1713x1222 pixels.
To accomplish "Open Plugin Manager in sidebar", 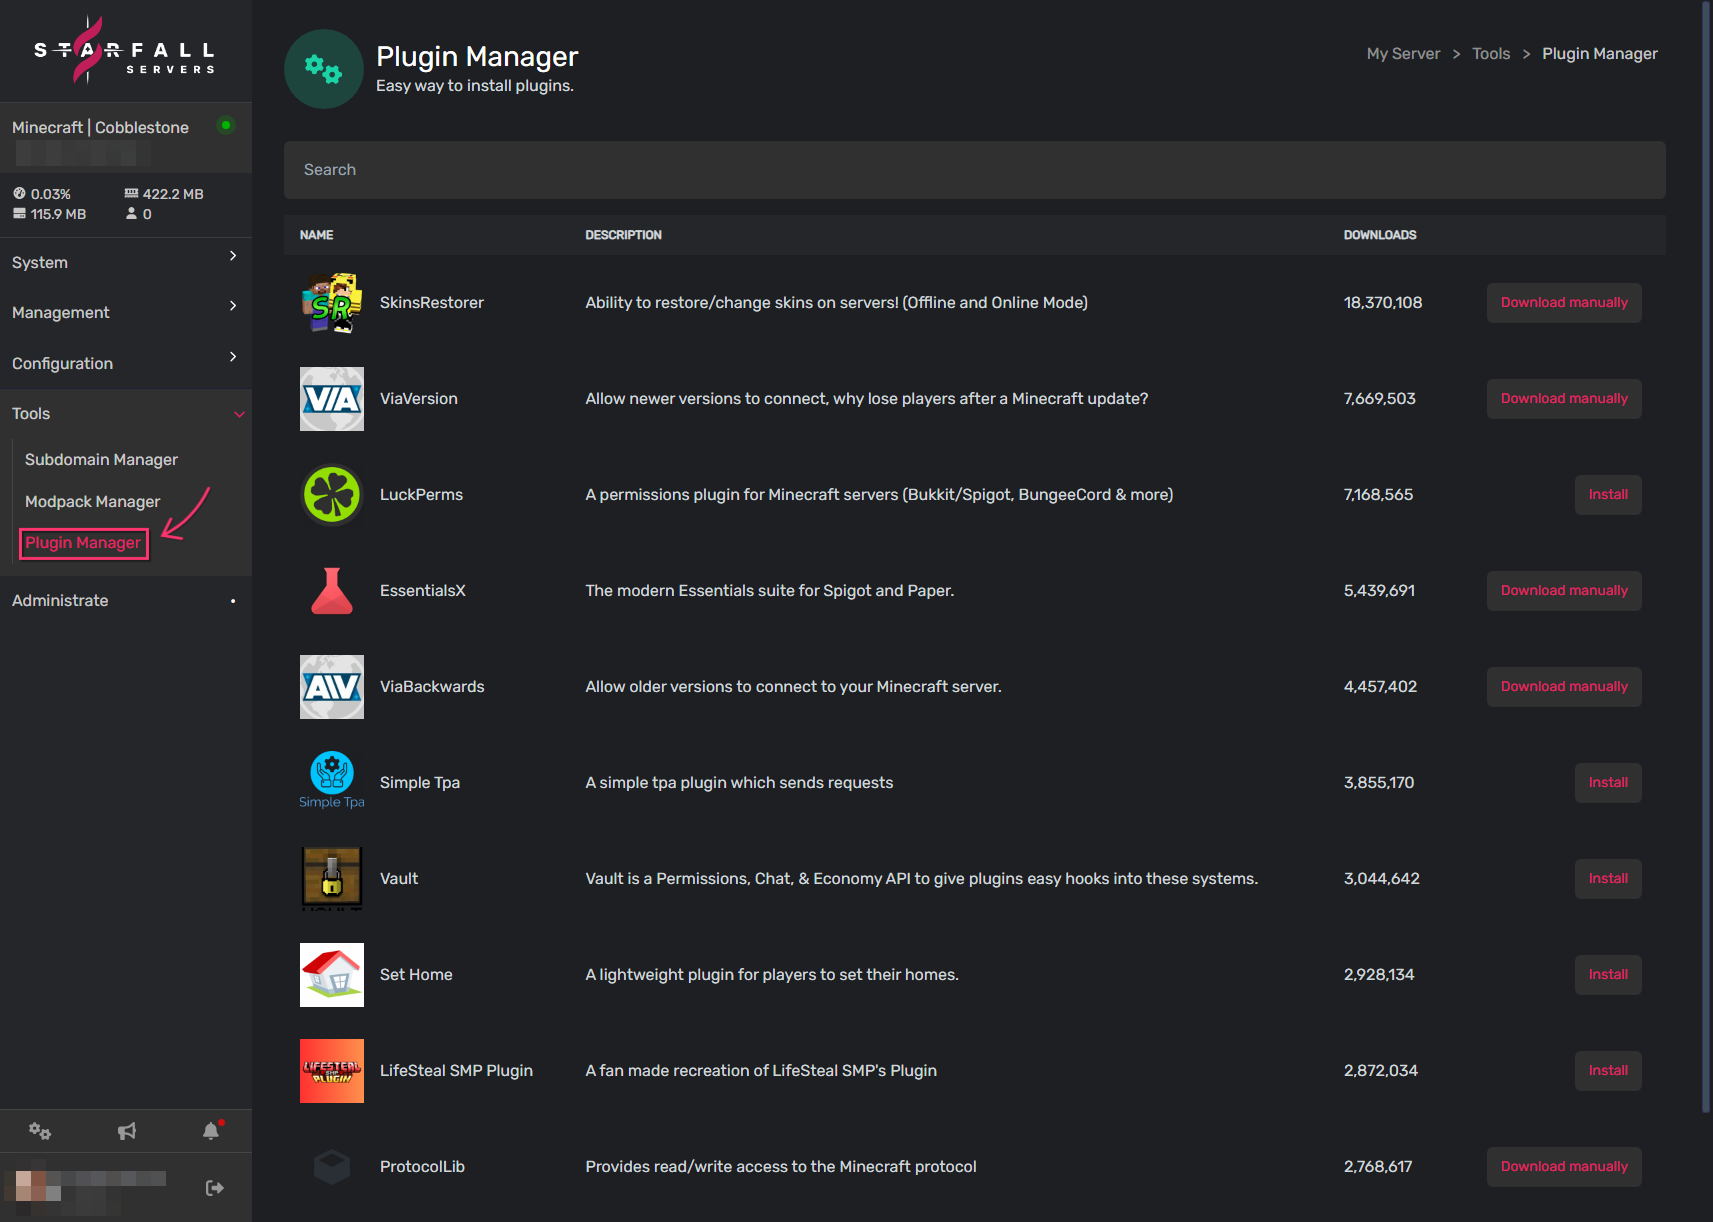I will click(x=83, y=543).
